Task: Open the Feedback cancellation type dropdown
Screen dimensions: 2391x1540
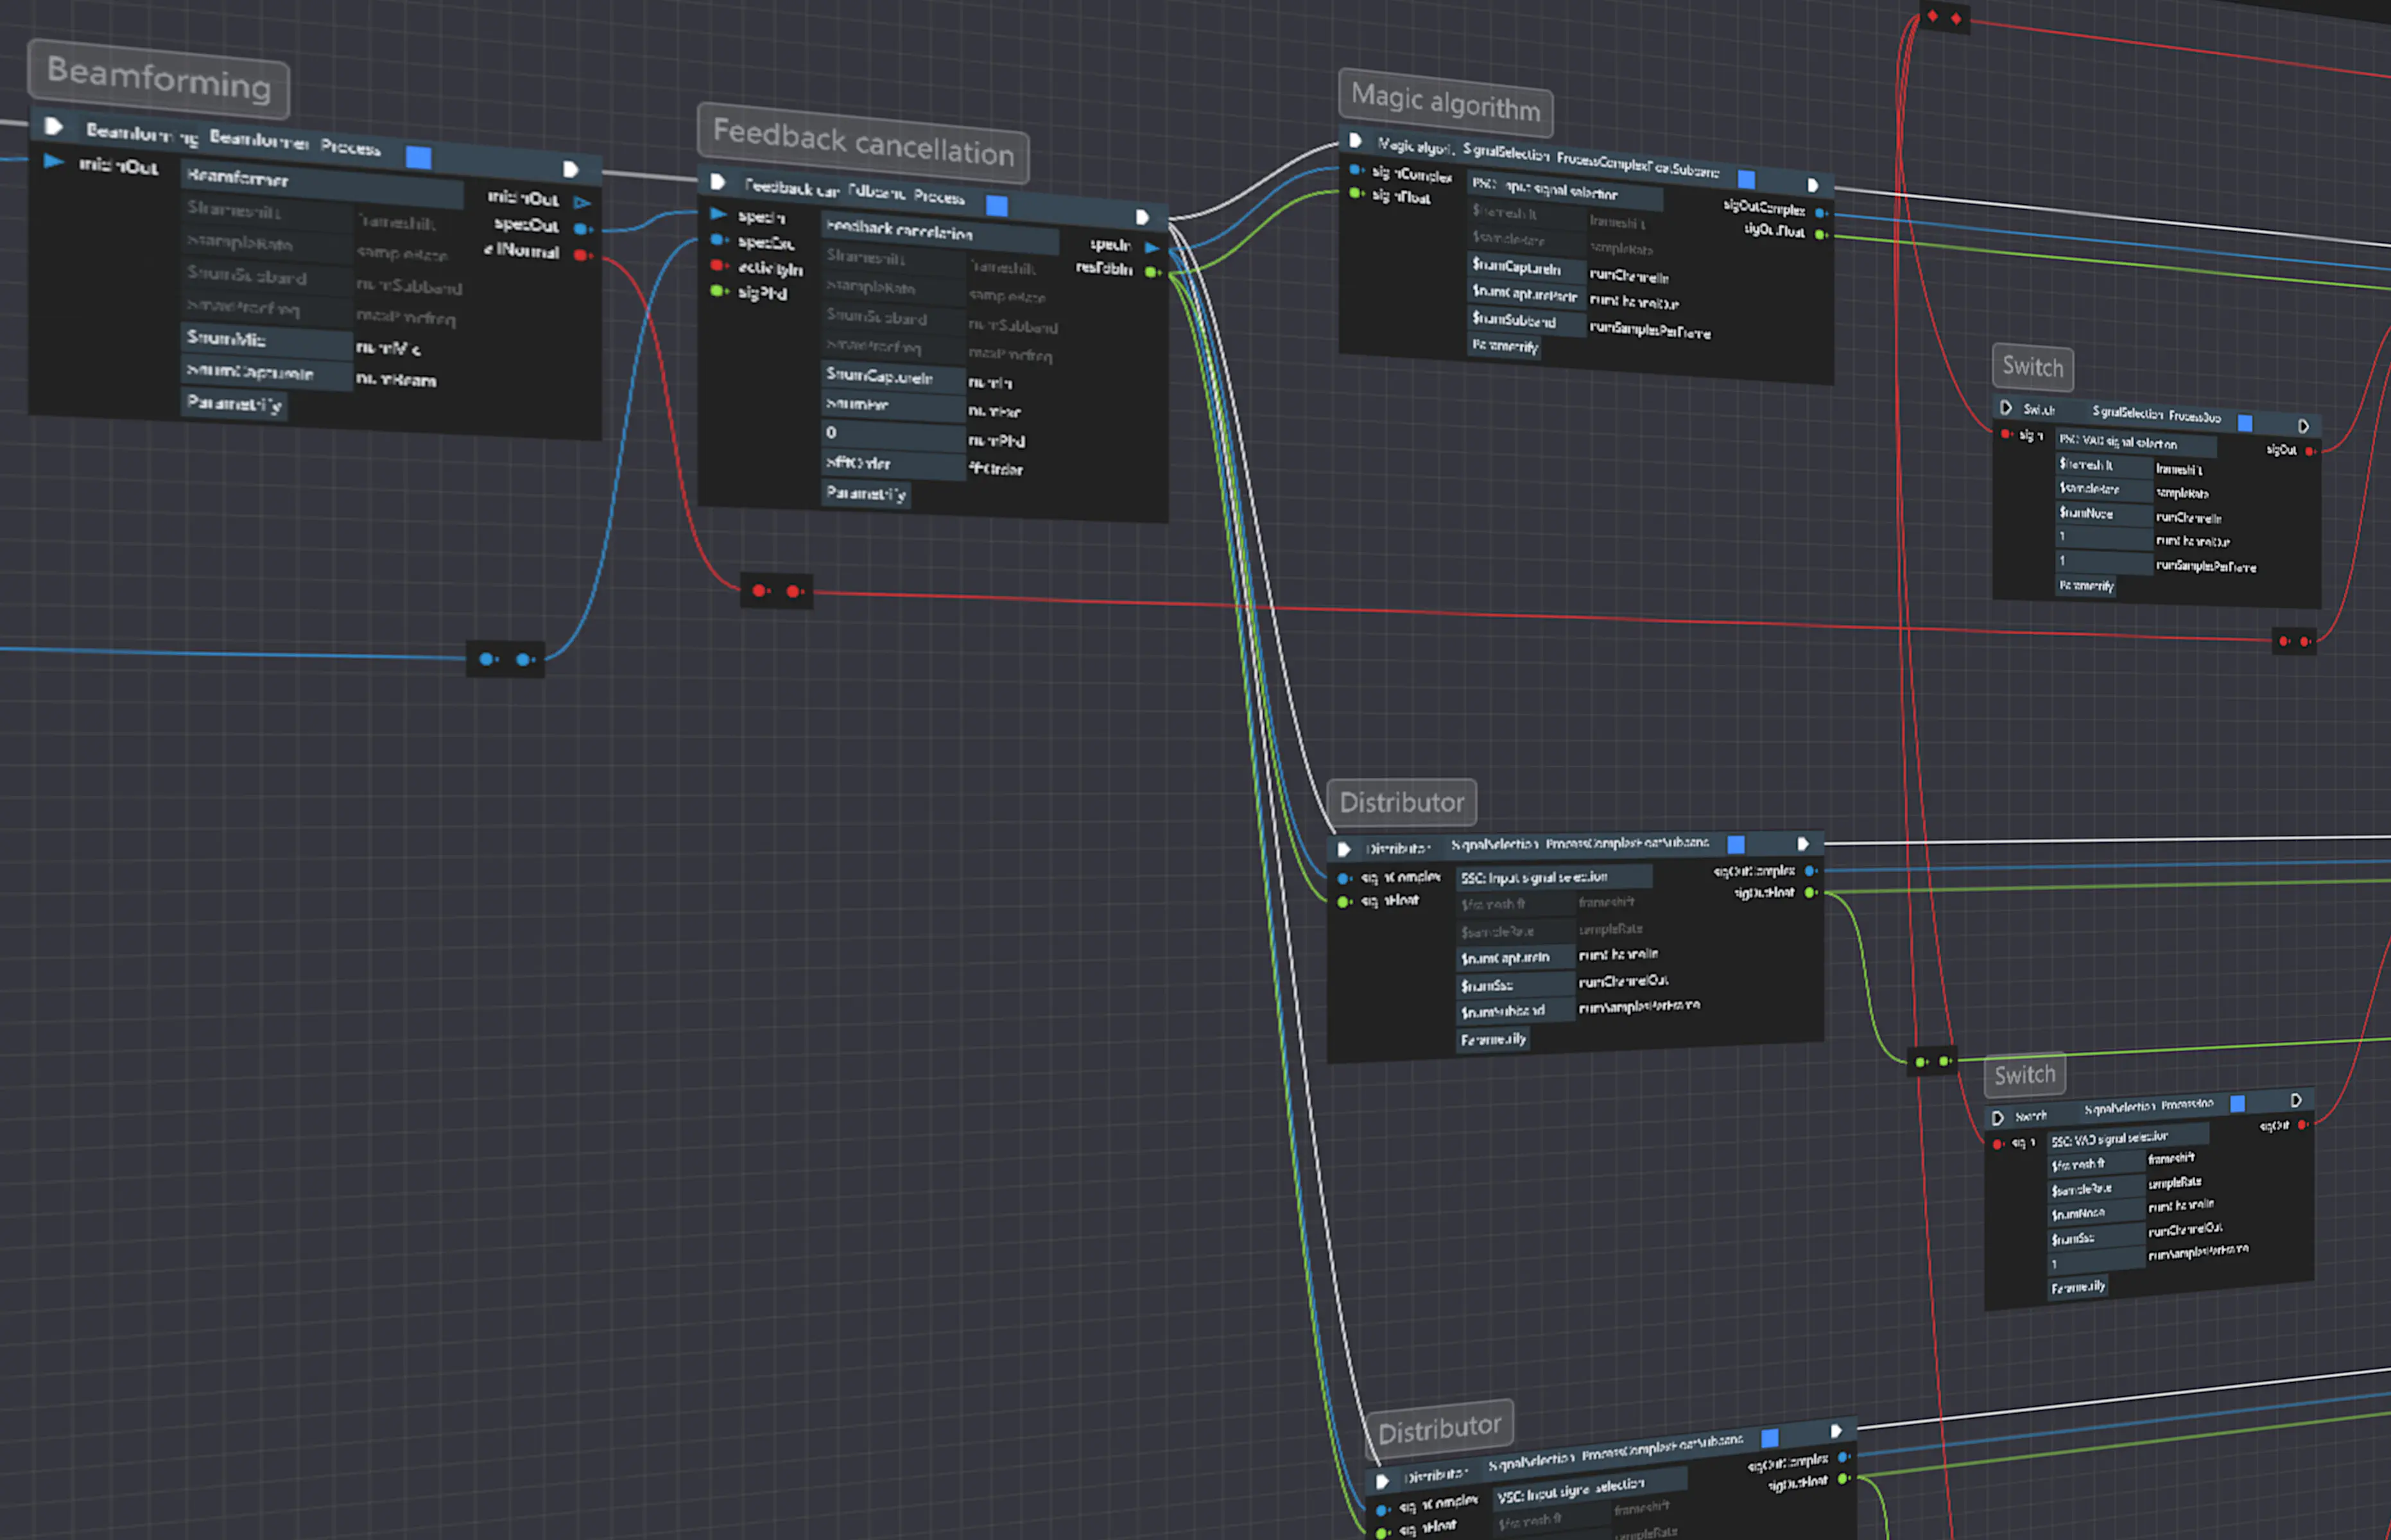Action: pyautogui.click(x=939, y=233)
